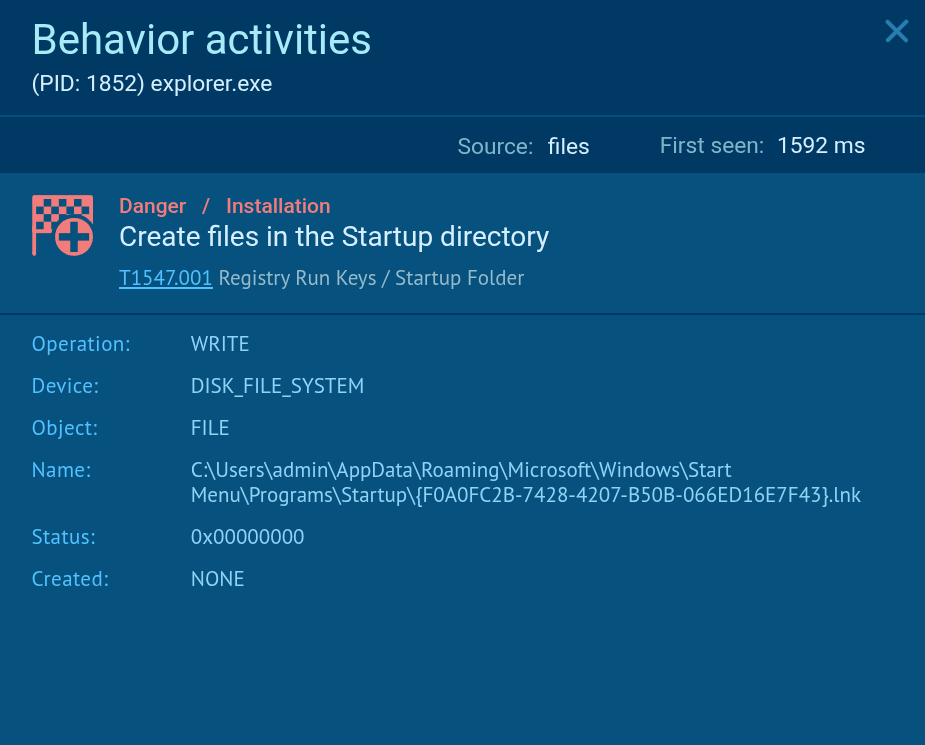Click the Installation category label
The height and width of the screenshot is (745, 925).
tap(278, 206)
